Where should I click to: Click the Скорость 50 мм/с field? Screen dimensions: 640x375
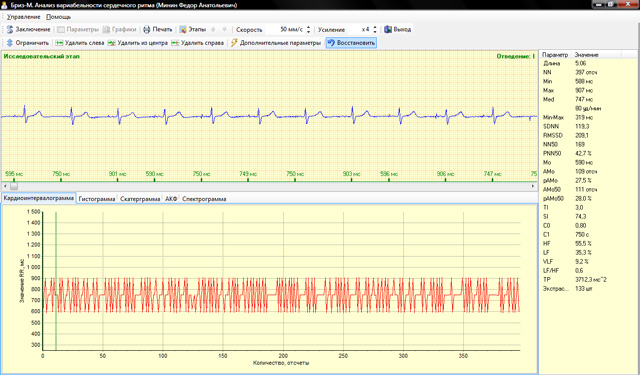pos(284,29)
